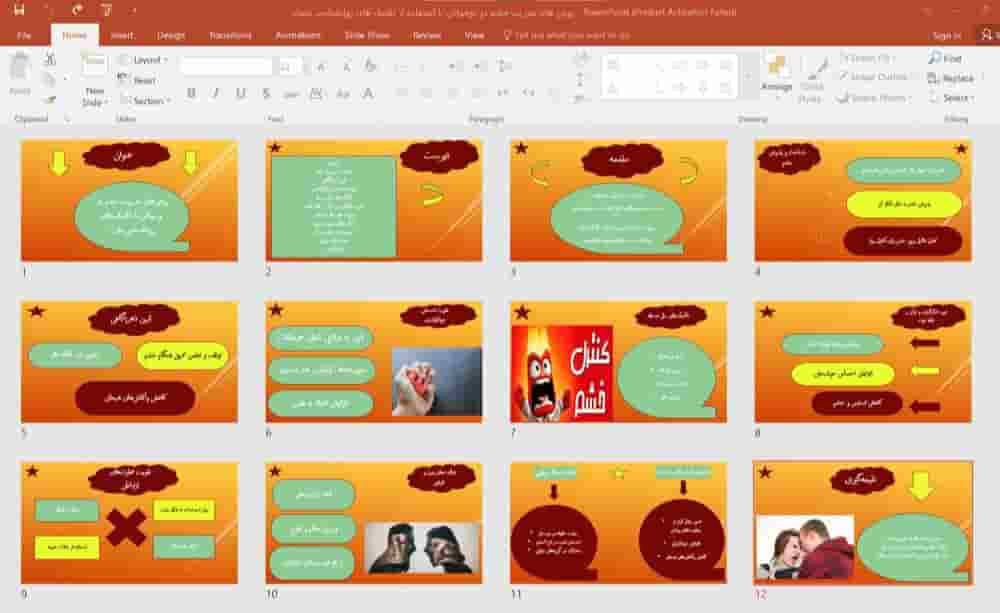Click the Clear All Formatting icon
This screenshot has height=613, width=1000.
coord(371,66)
